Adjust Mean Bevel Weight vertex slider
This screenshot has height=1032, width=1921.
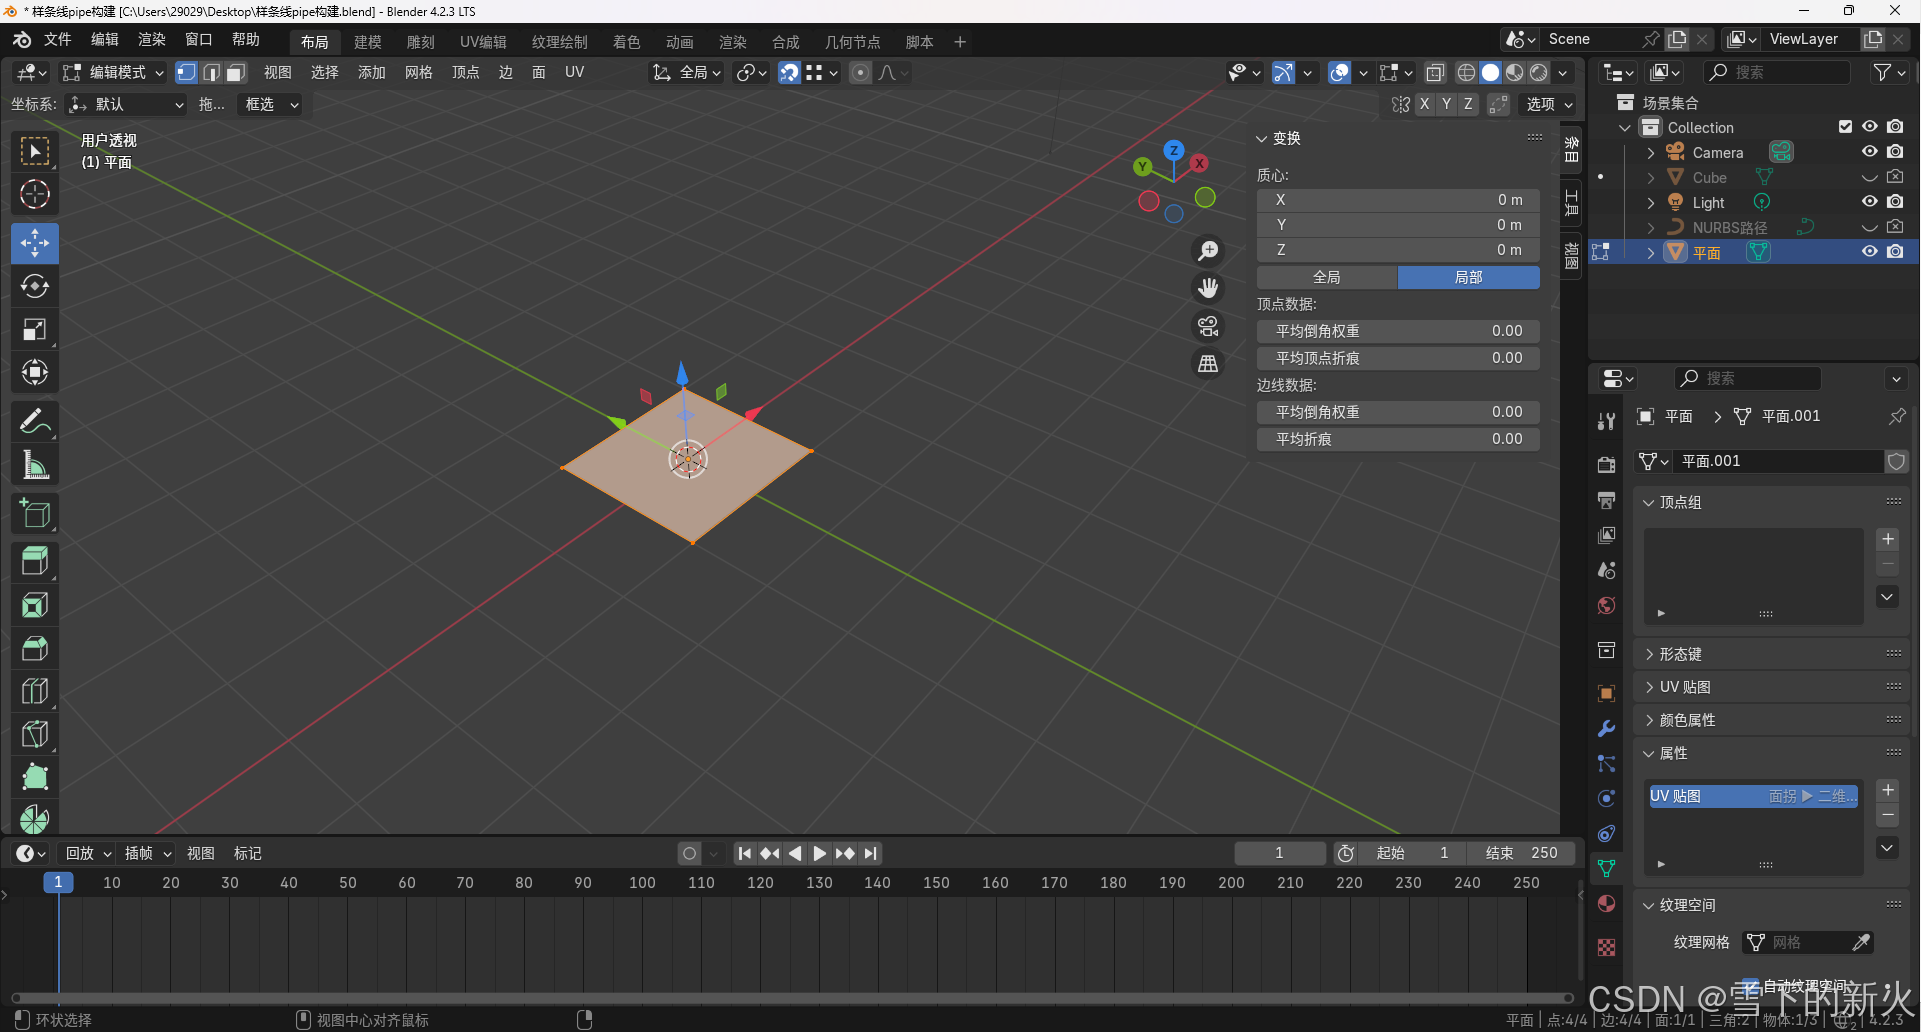coord(1398,331)
